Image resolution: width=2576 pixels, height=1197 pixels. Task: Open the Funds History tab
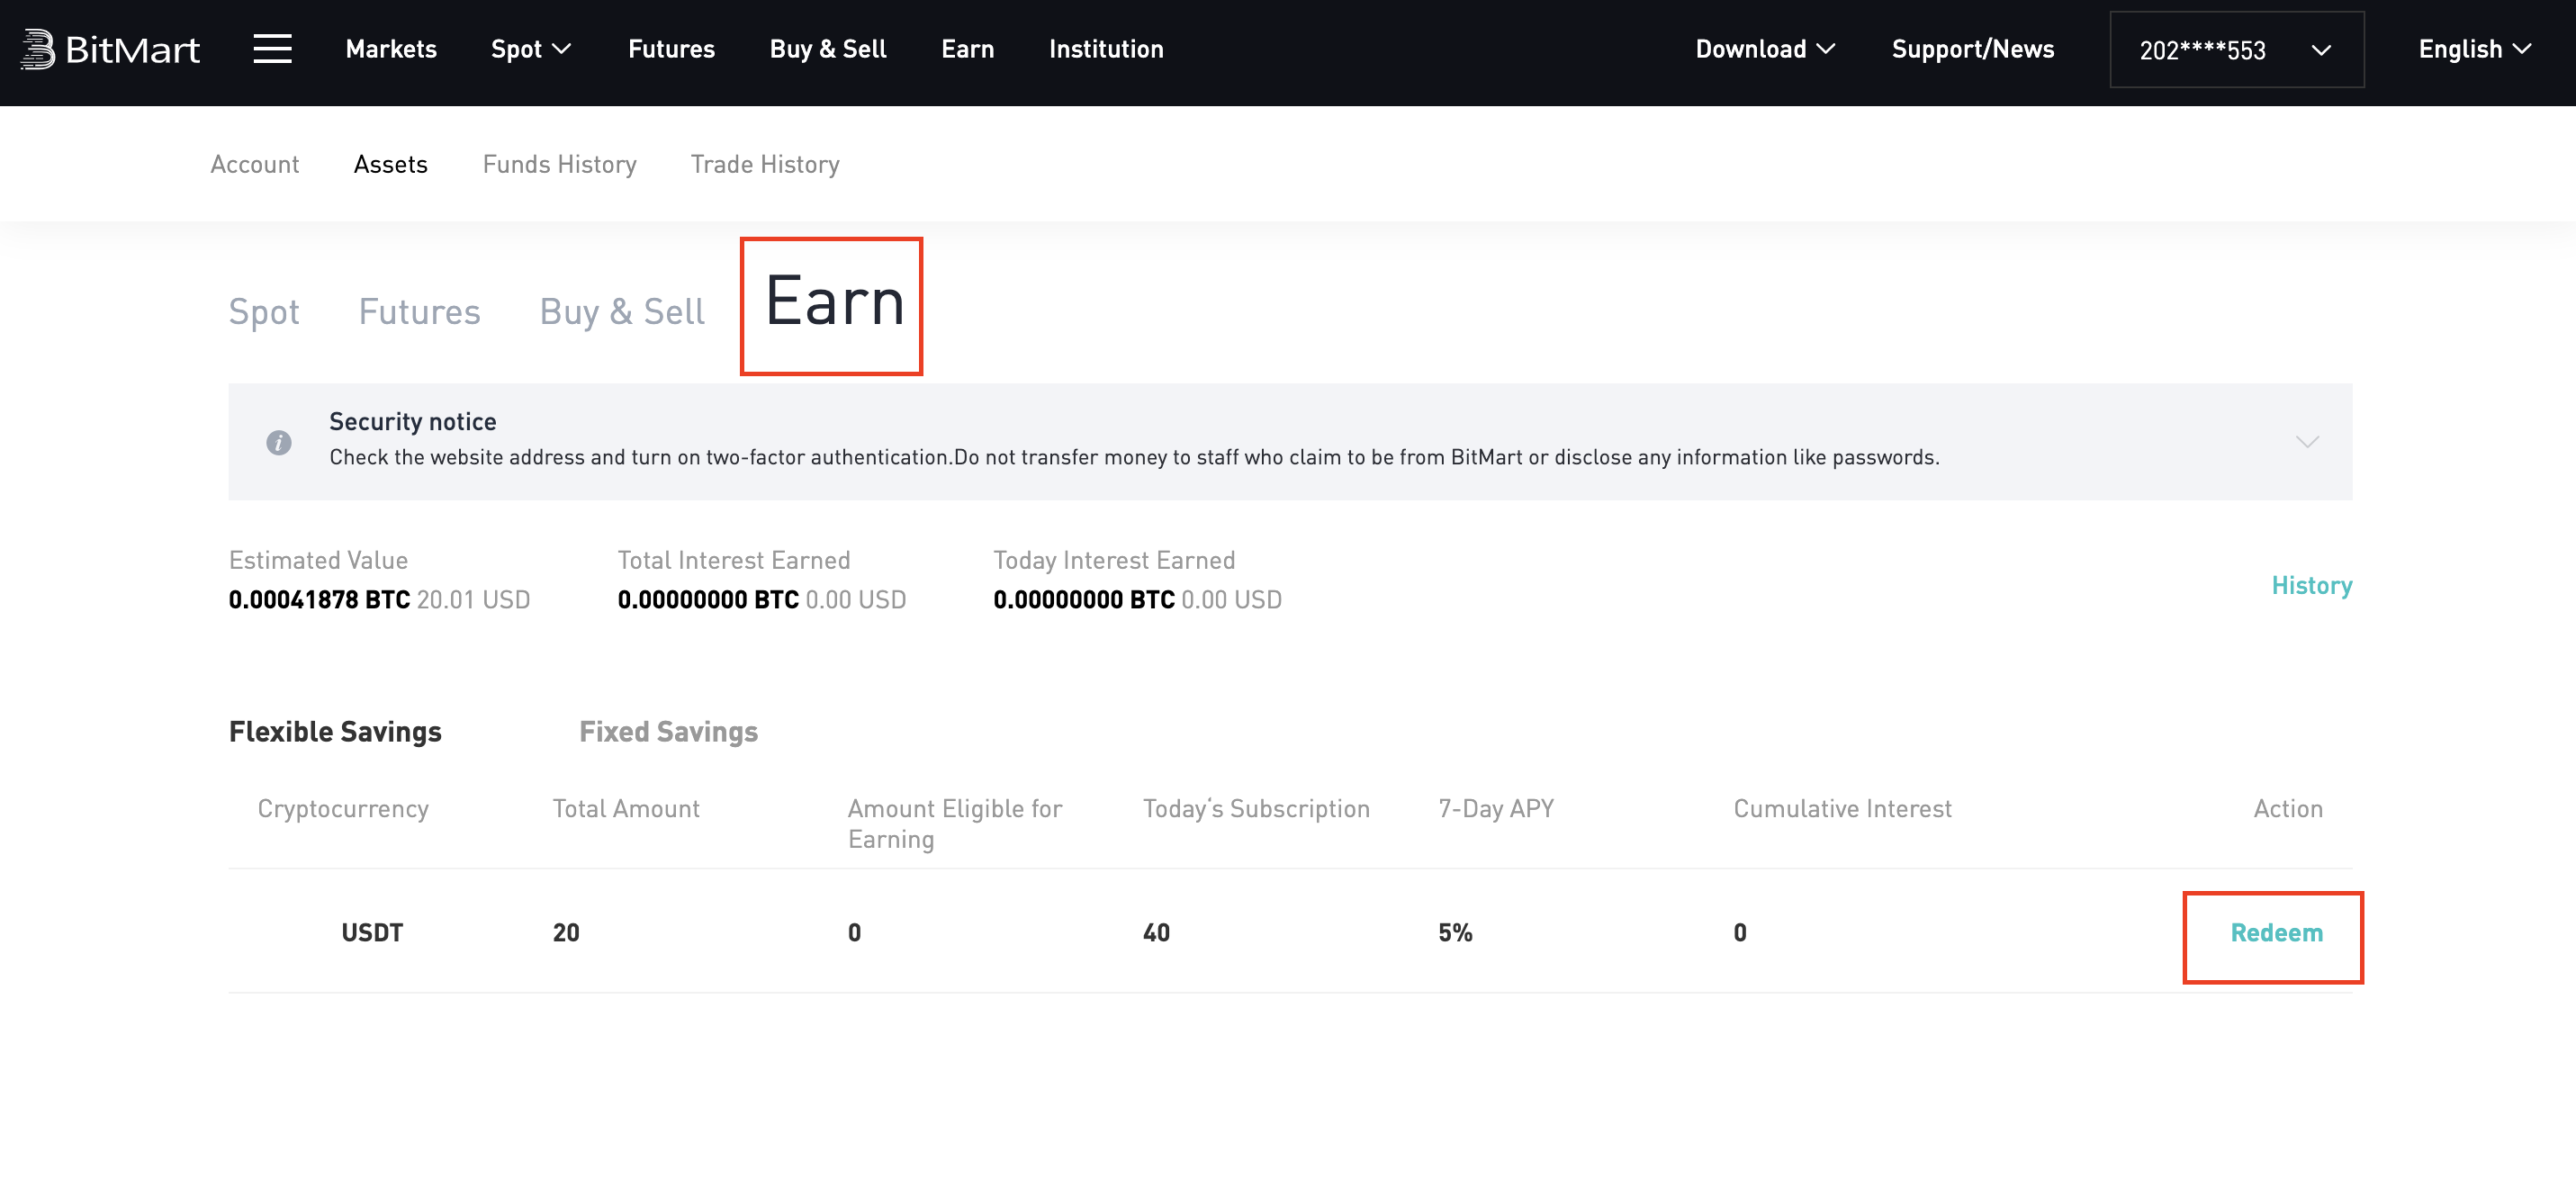pyautogui.click(x=559, y=164)
